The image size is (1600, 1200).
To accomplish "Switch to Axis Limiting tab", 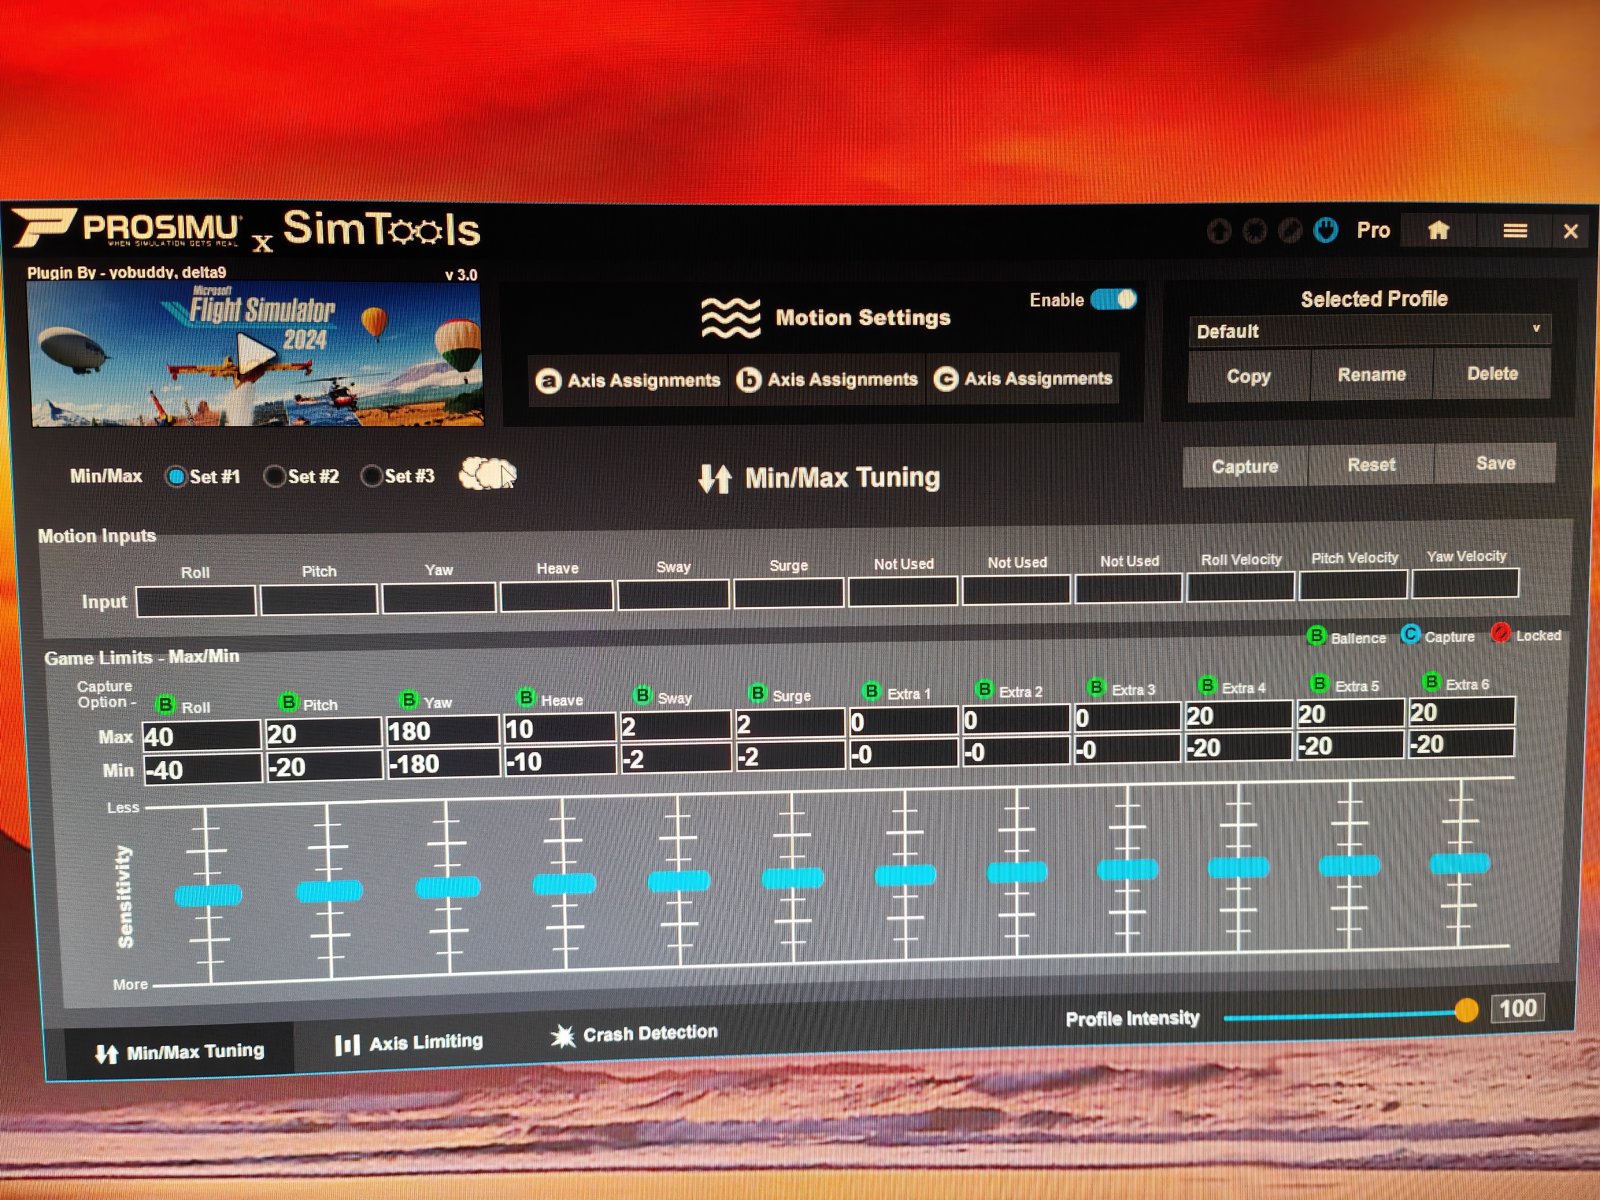I will coord(408,1043).
